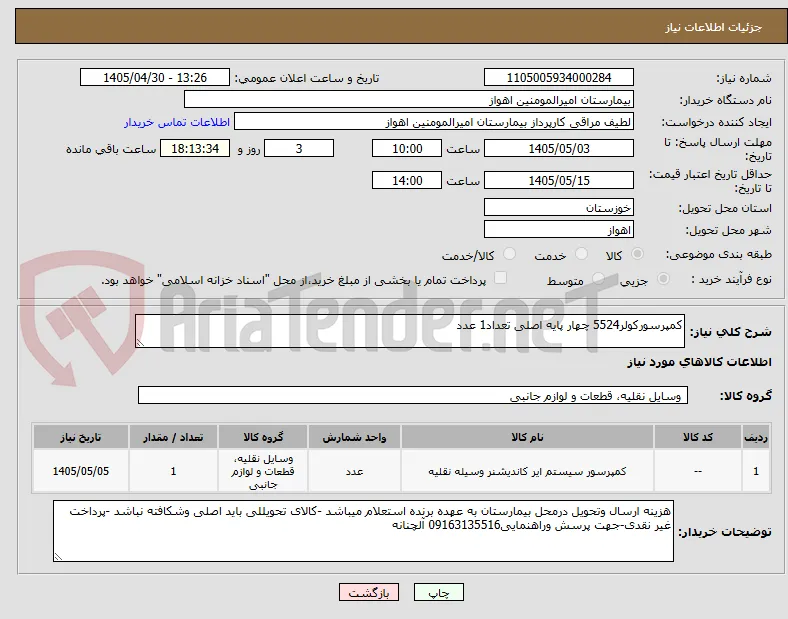Click price validity date 1405/05/15
The image size is (788, 619).
[558, 180]
